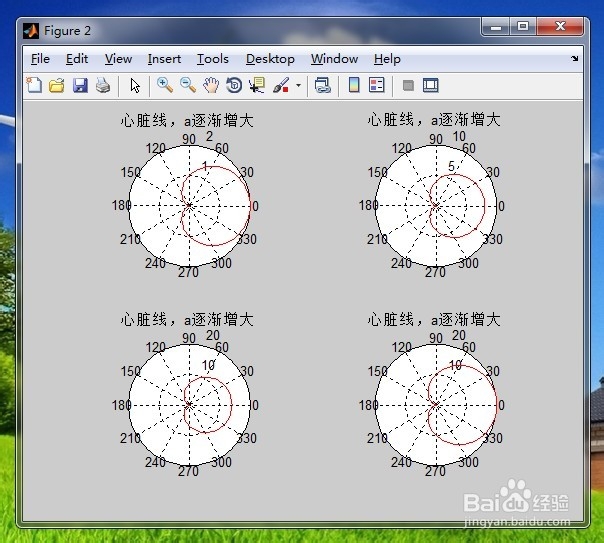Screen dimensions: 604x543
Task: Insert a colorbar using toolbar icon
Action: pyautogui.click(x=354, y=85)
